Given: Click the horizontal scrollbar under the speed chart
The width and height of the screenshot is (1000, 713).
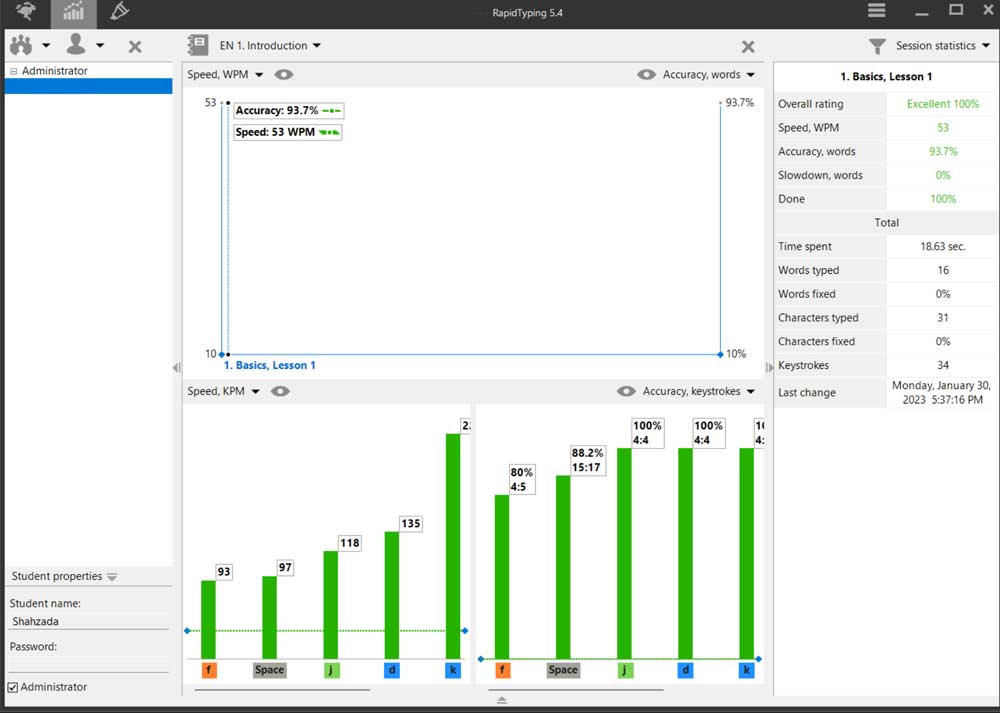Looking at the screenshot, I should click(x=282, y=689).
